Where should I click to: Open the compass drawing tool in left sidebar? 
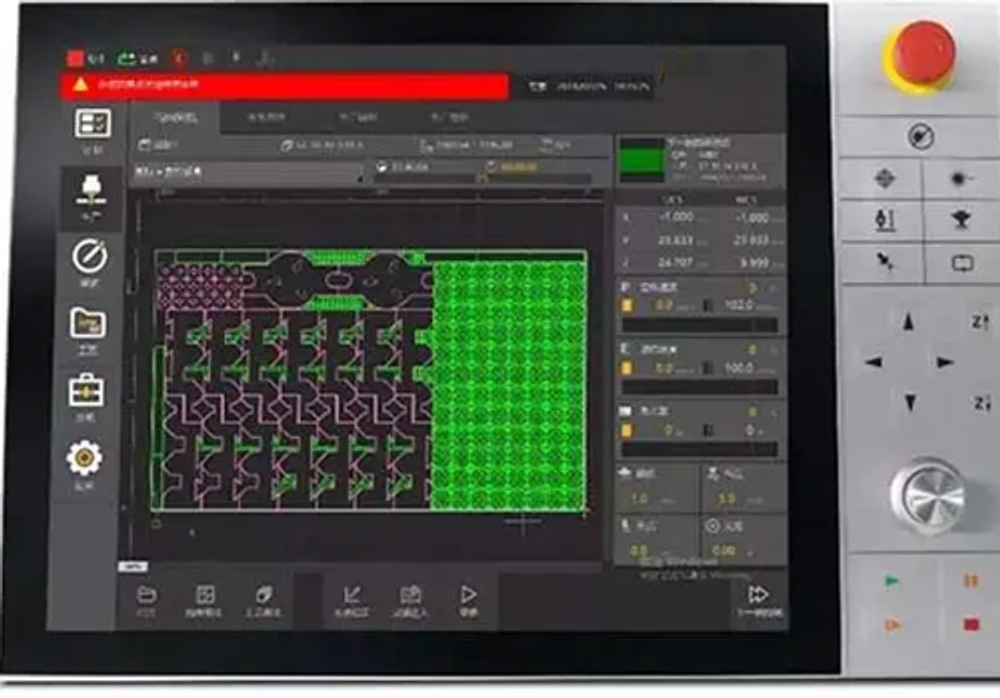[x=90, y=256]
